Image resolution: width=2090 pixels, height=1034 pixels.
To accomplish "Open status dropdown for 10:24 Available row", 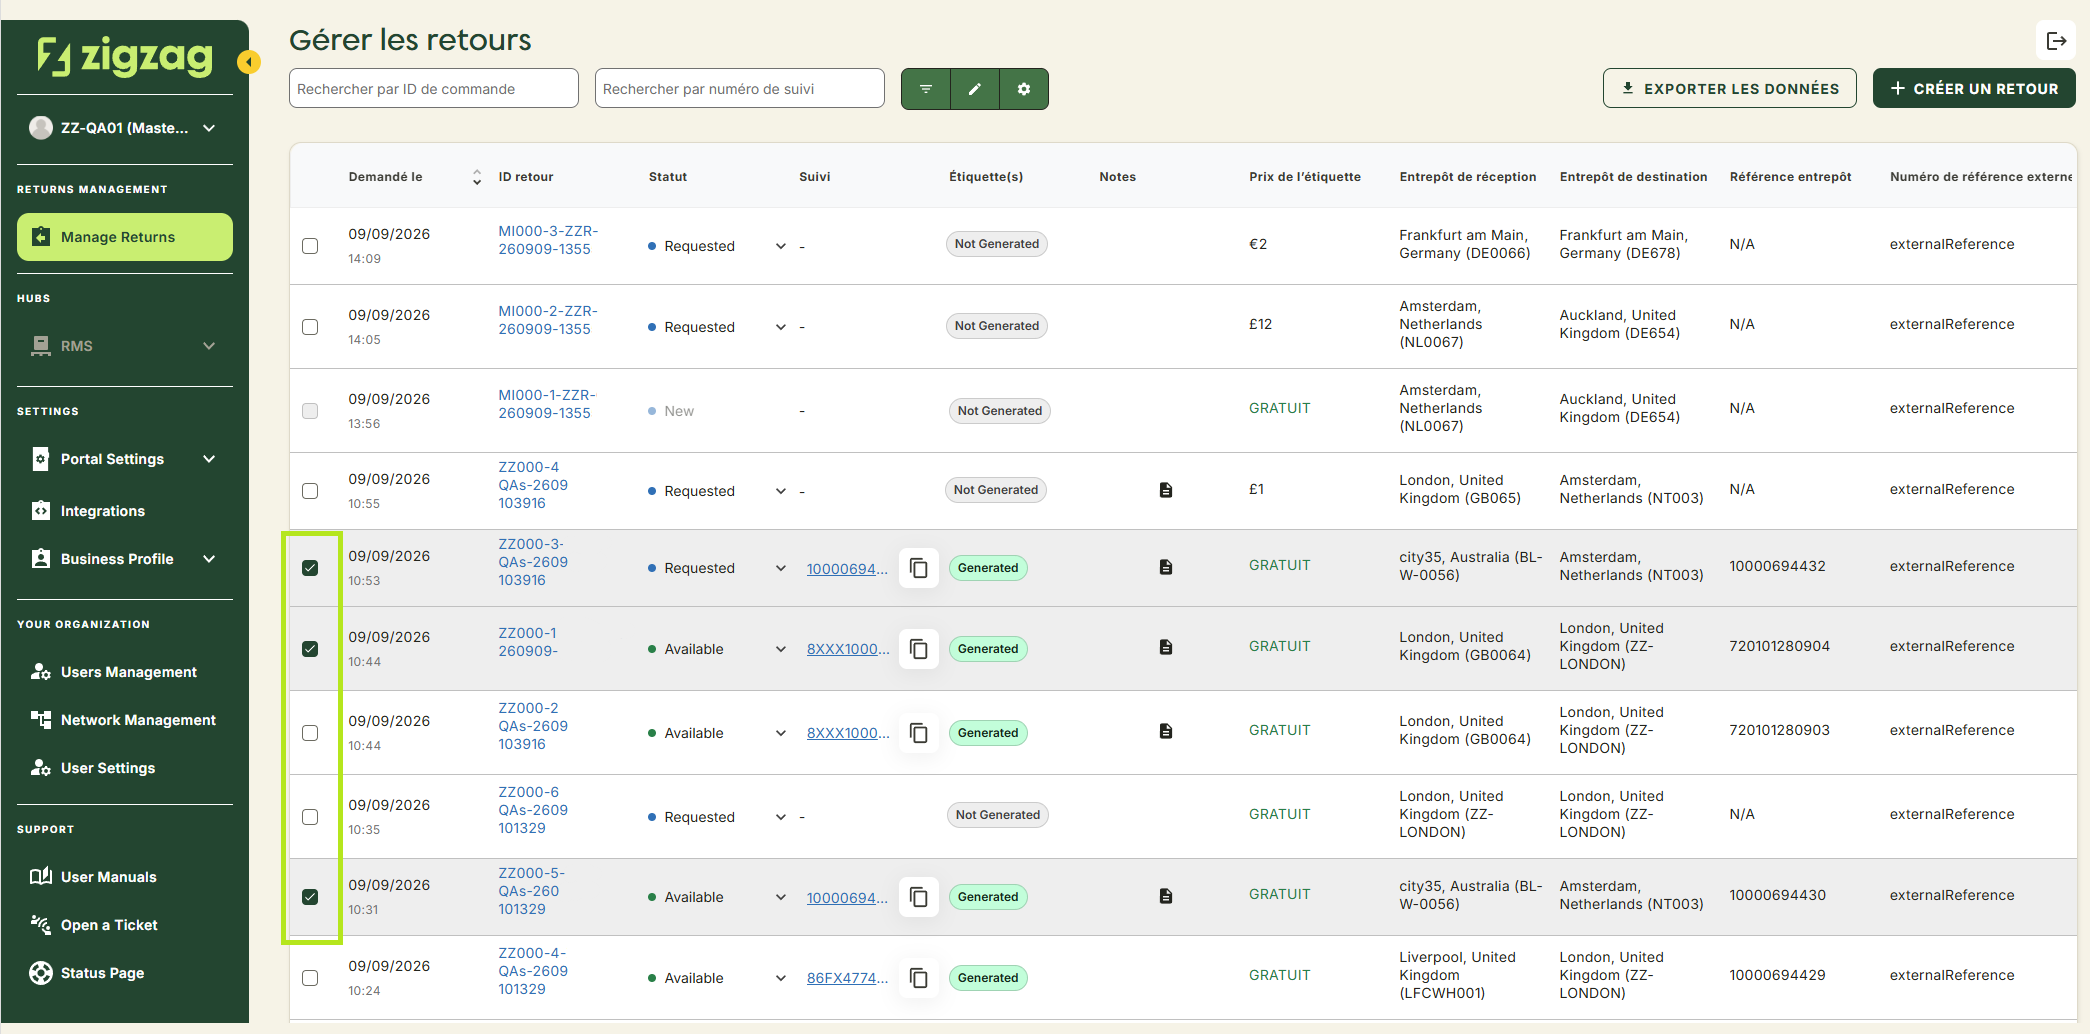I will [x=781, y=978].
